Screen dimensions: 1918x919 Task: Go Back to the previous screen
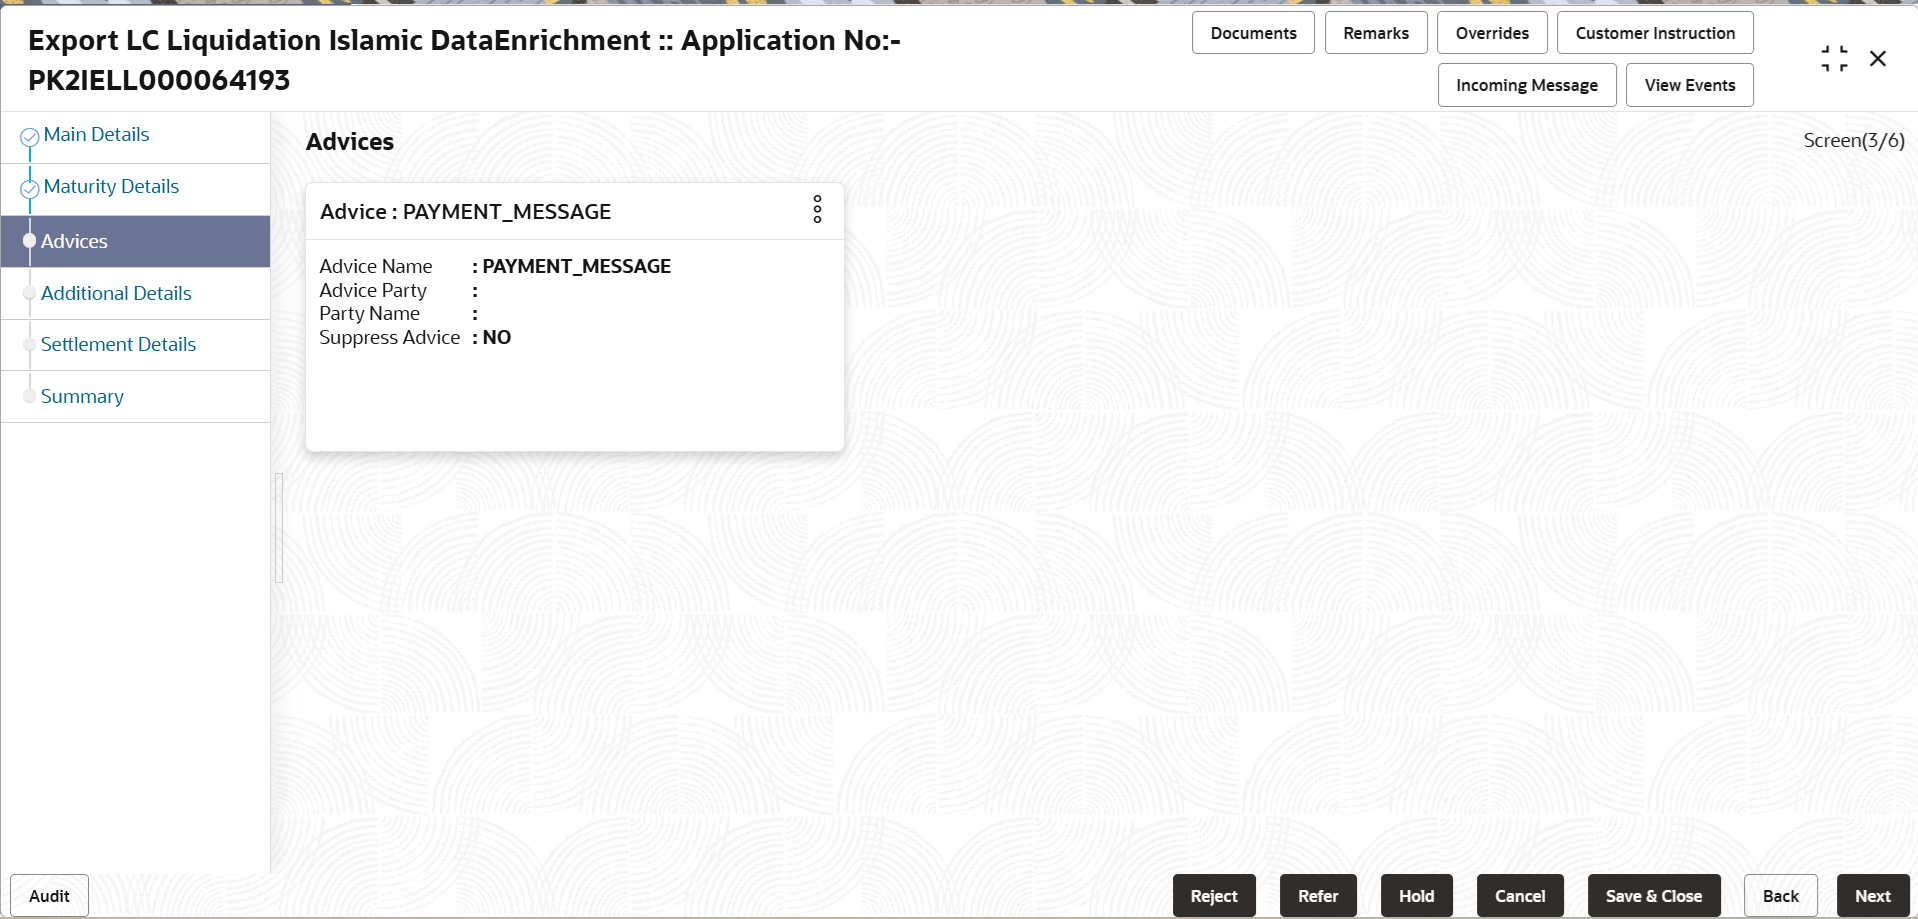pyautogui.click(x=1780, y=896)
